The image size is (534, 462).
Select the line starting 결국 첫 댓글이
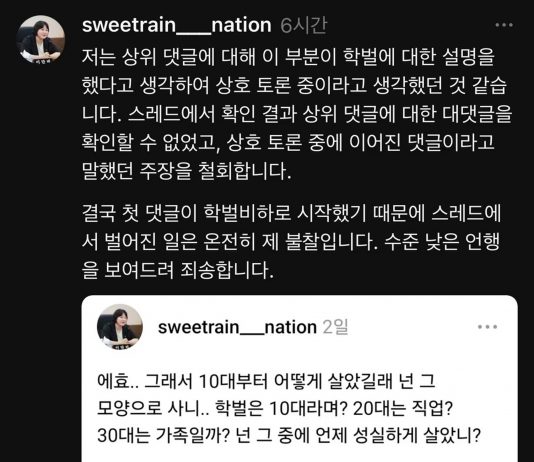pyautogui.click(x=292, y=213)
